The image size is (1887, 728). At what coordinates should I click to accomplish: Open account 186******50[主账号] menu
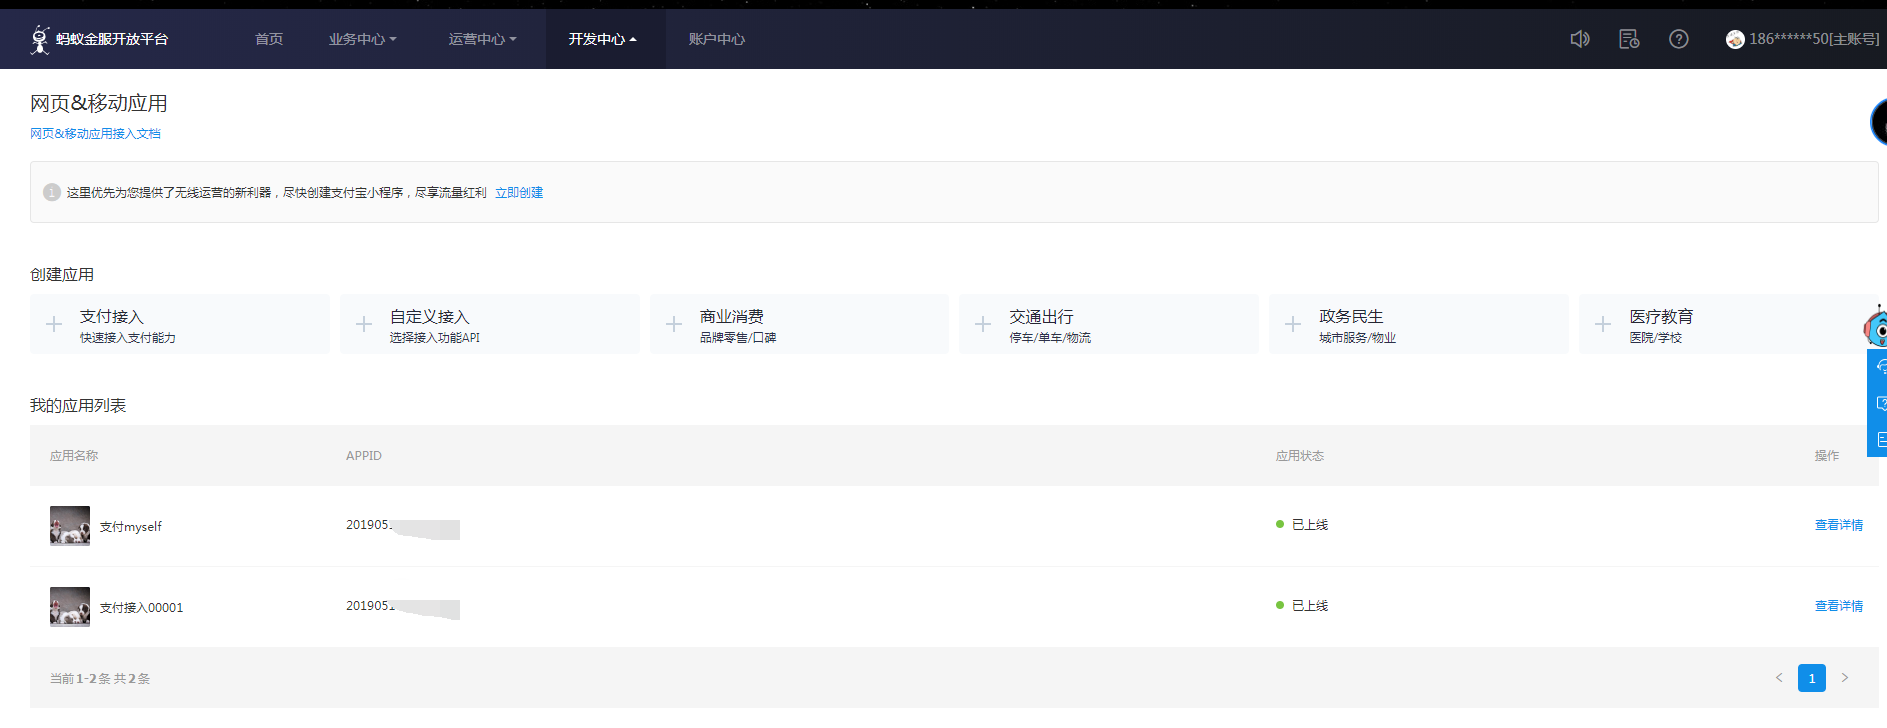(1814, 39)
